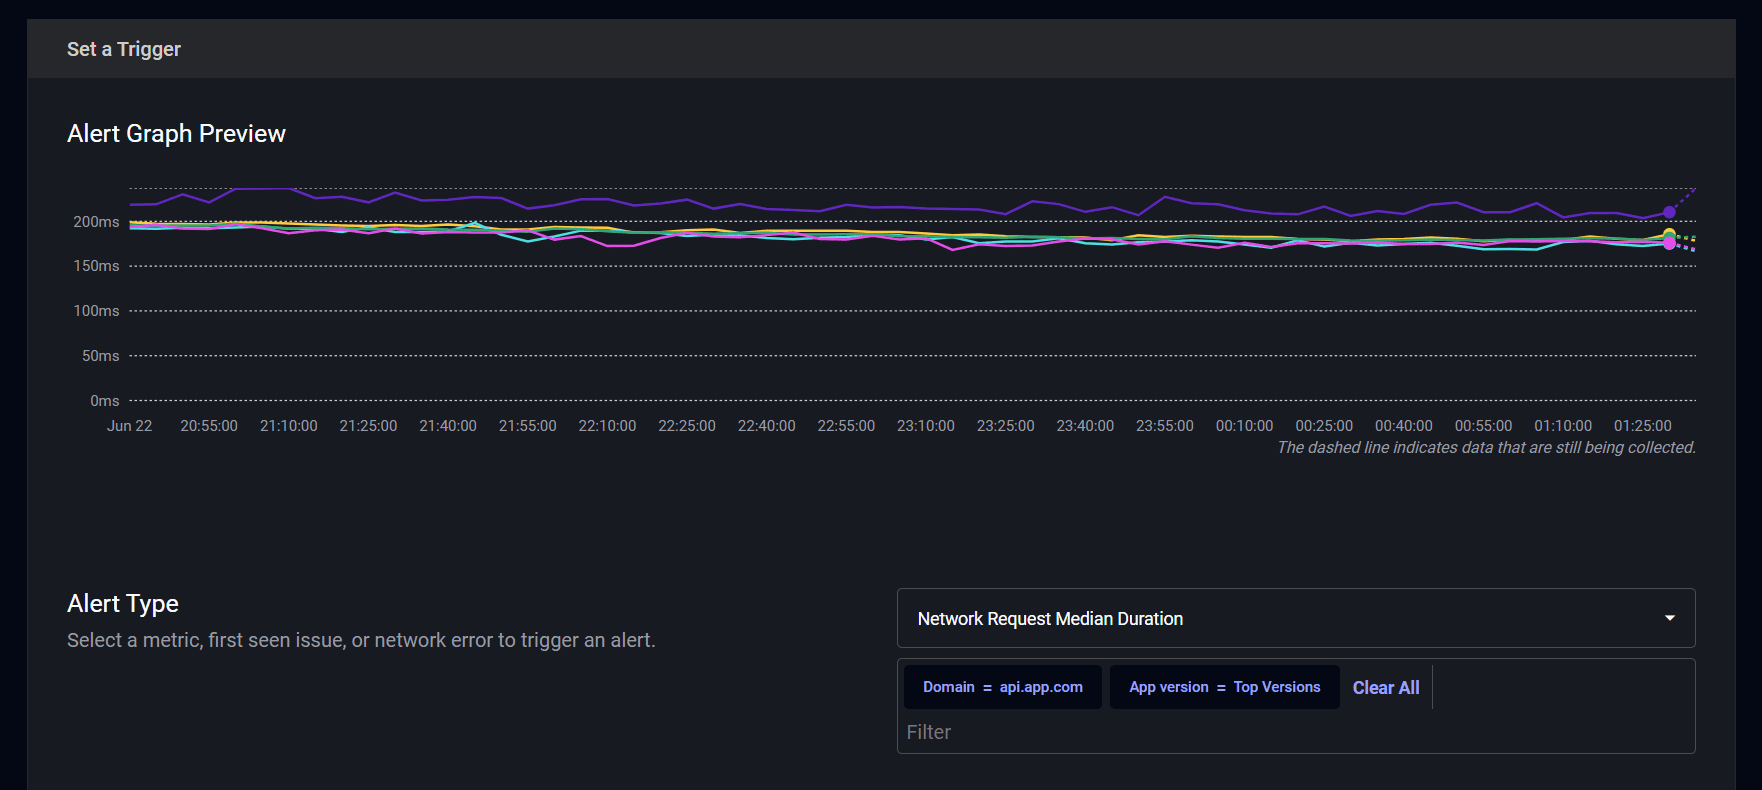Open the Network Request Median Duration dropdown
The image size is (1762, 790).
[x=1295, y=618]
